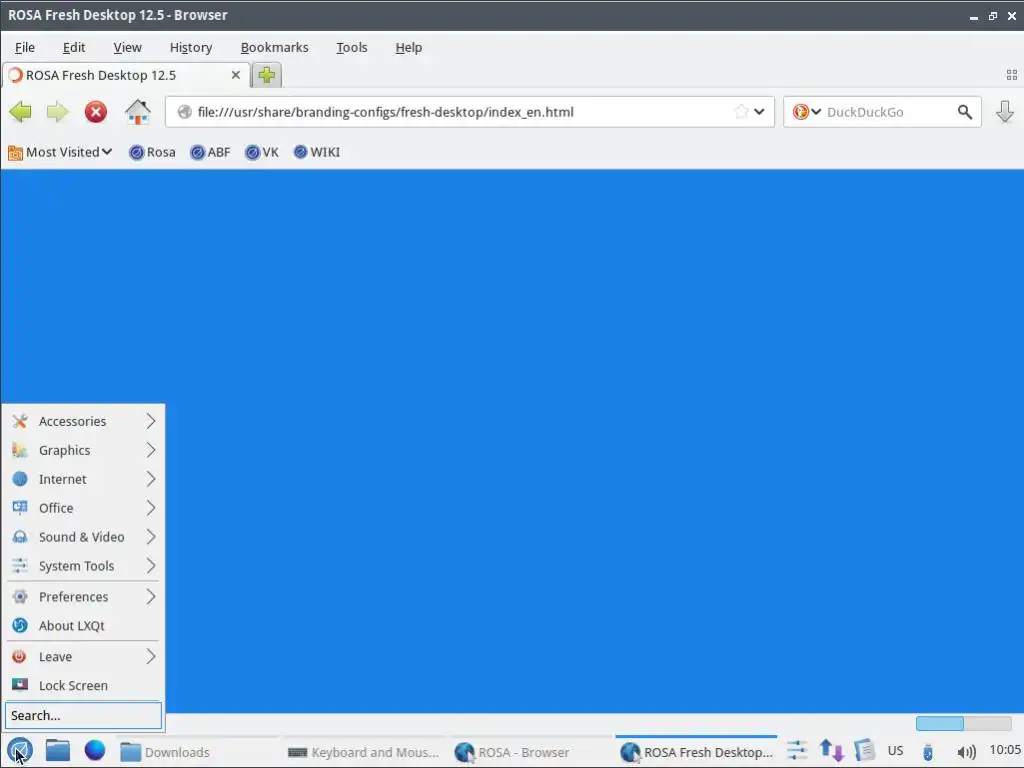Go forward with the green right arrow

[x=57, y=112]
